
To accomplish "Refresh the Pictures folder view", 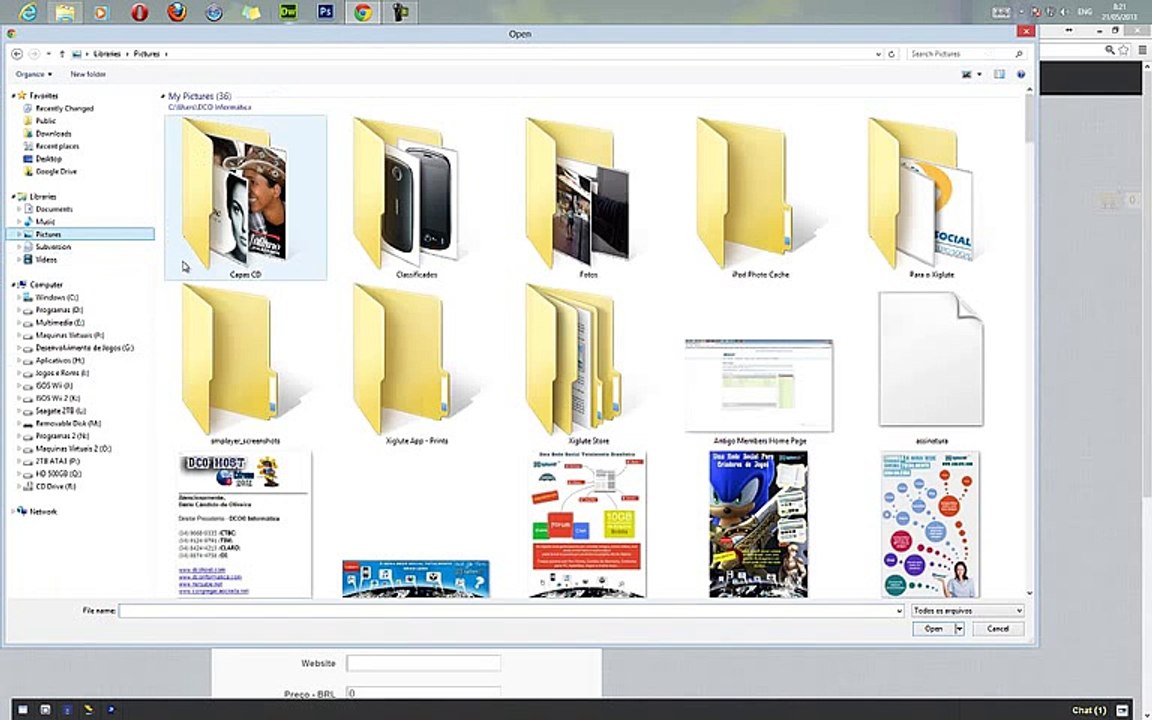I will pos(891,54).
